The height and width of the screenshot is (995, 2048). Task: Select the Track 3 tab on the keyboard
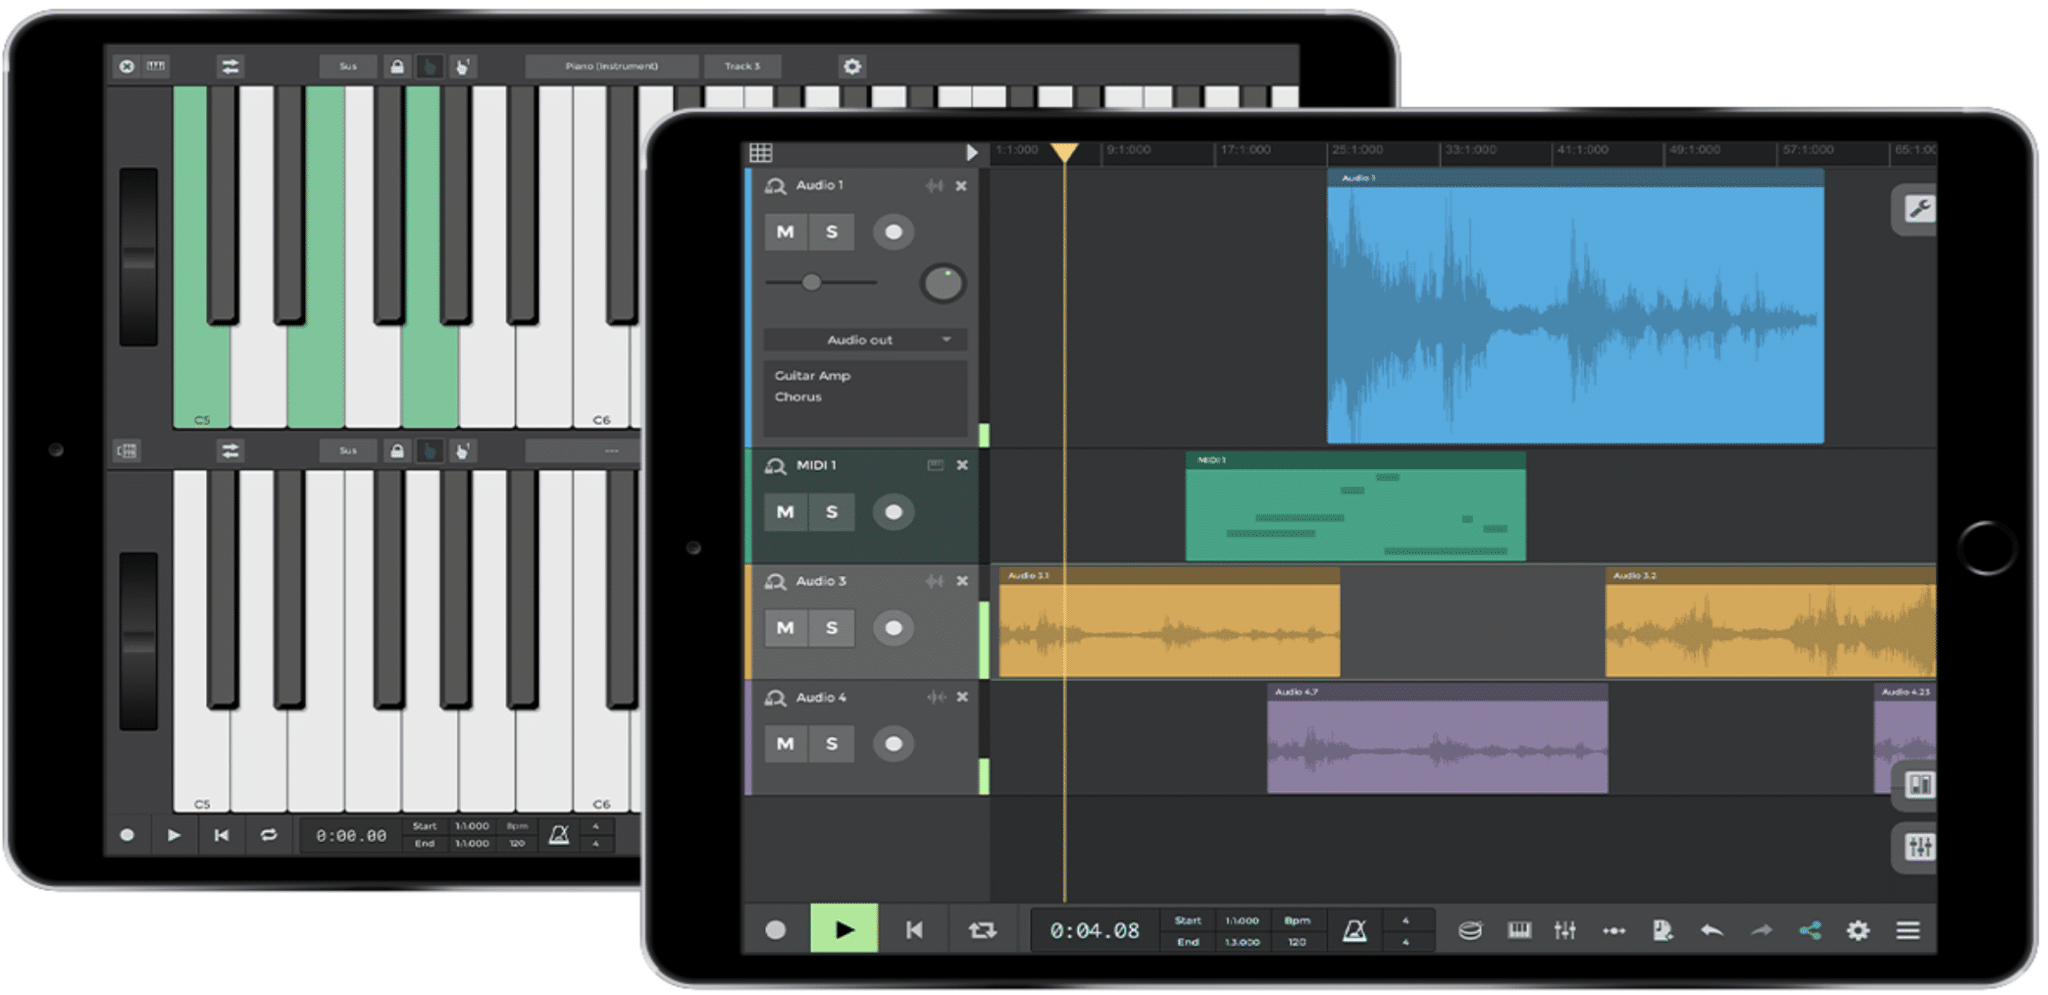[x=742, y=66]
